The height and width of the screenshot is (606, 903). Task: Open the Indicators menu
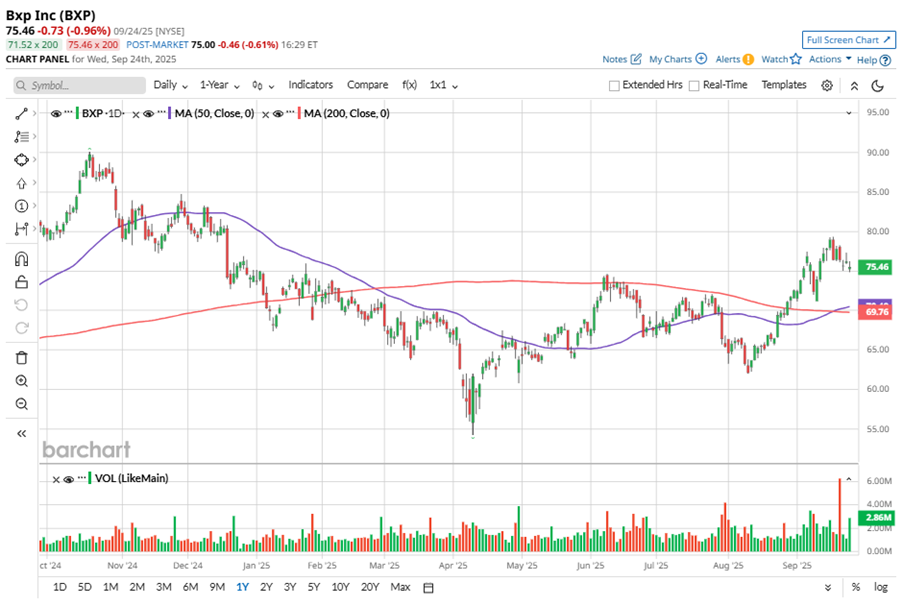click(x=310, y=85)
